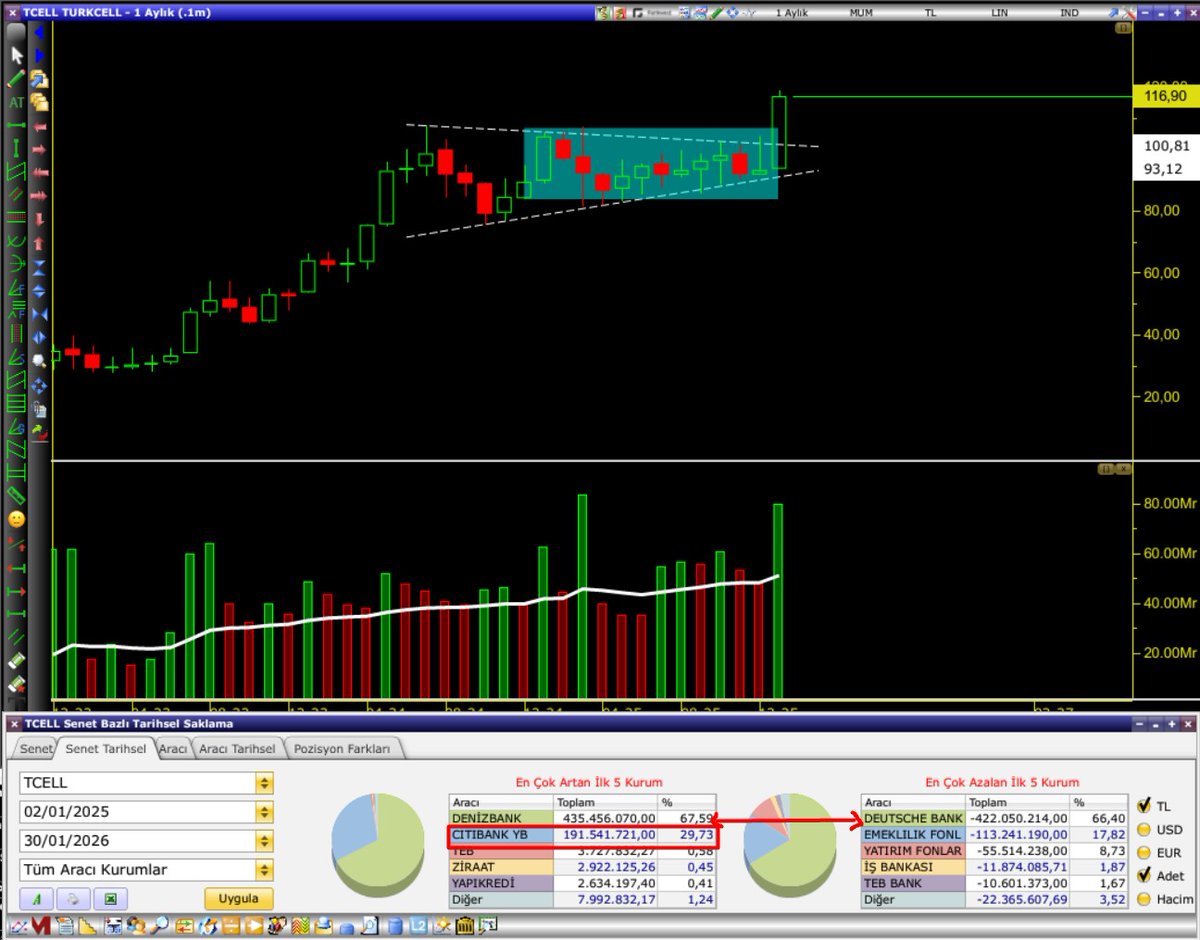The height and width of the screenshot is (940, 1200).
Task: Select the AT text annotation tool
Action: 16,102
